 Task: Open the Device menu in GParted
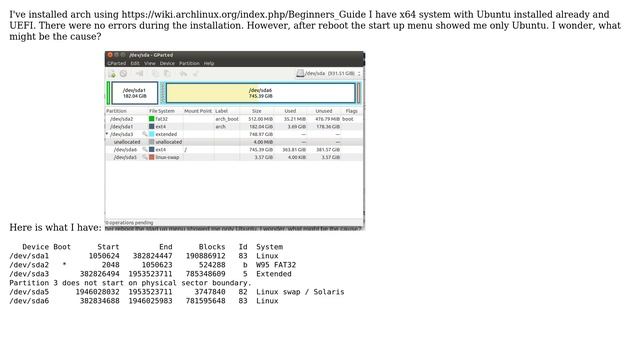[x=167, y=63]
